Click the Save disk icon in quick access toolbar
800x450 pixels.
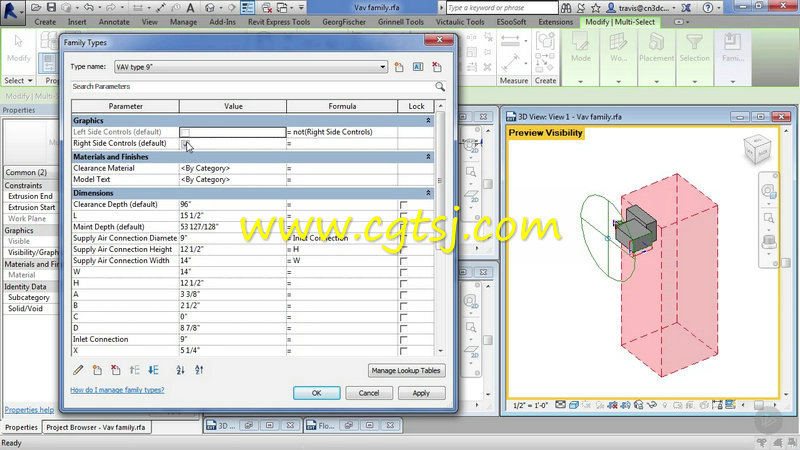[51, 8]
